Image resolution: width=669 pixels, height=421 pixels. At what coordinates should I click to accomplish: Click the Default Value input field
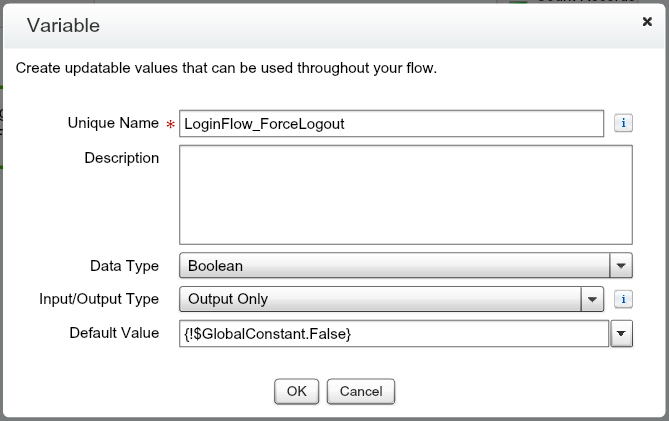tap(393, 333)
